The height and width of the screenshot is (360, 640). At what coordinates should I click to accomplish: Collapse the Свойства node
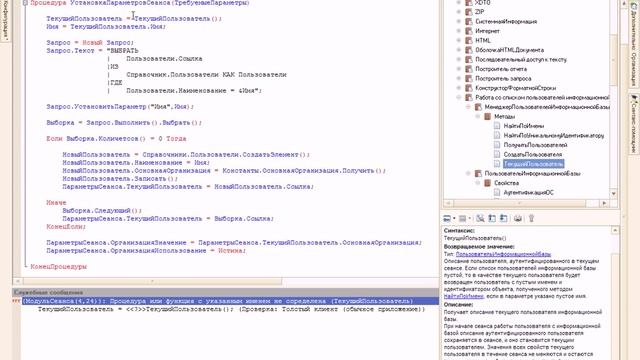478,183
